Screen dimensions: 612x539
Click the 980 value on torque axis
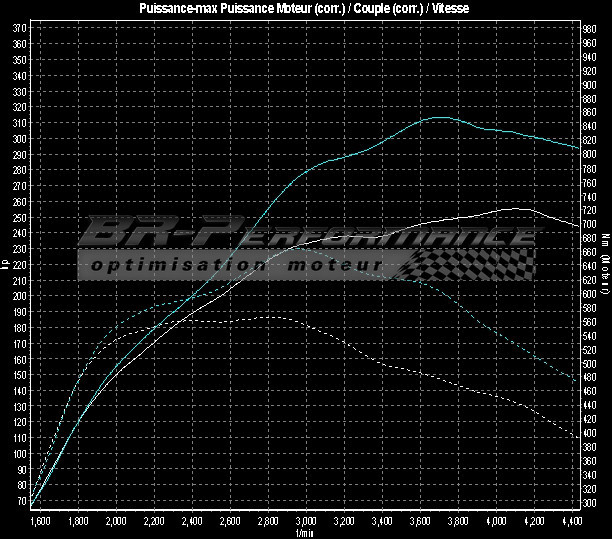coord(591,29)
